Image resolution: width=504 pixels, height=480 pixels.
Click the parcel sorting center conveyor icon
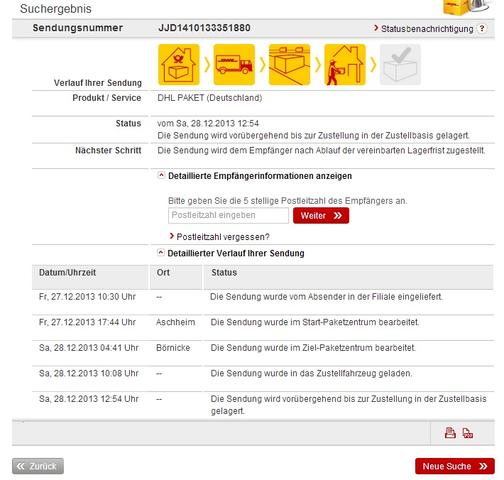click(x=289, y=65)
